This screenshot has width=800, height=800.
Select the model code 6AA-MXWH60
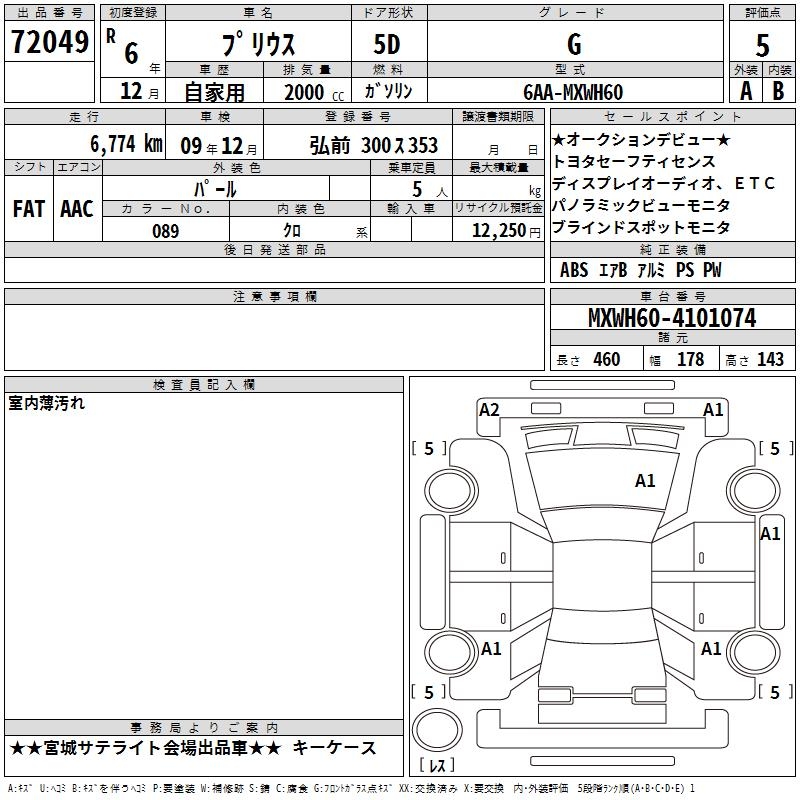(573, 92)
